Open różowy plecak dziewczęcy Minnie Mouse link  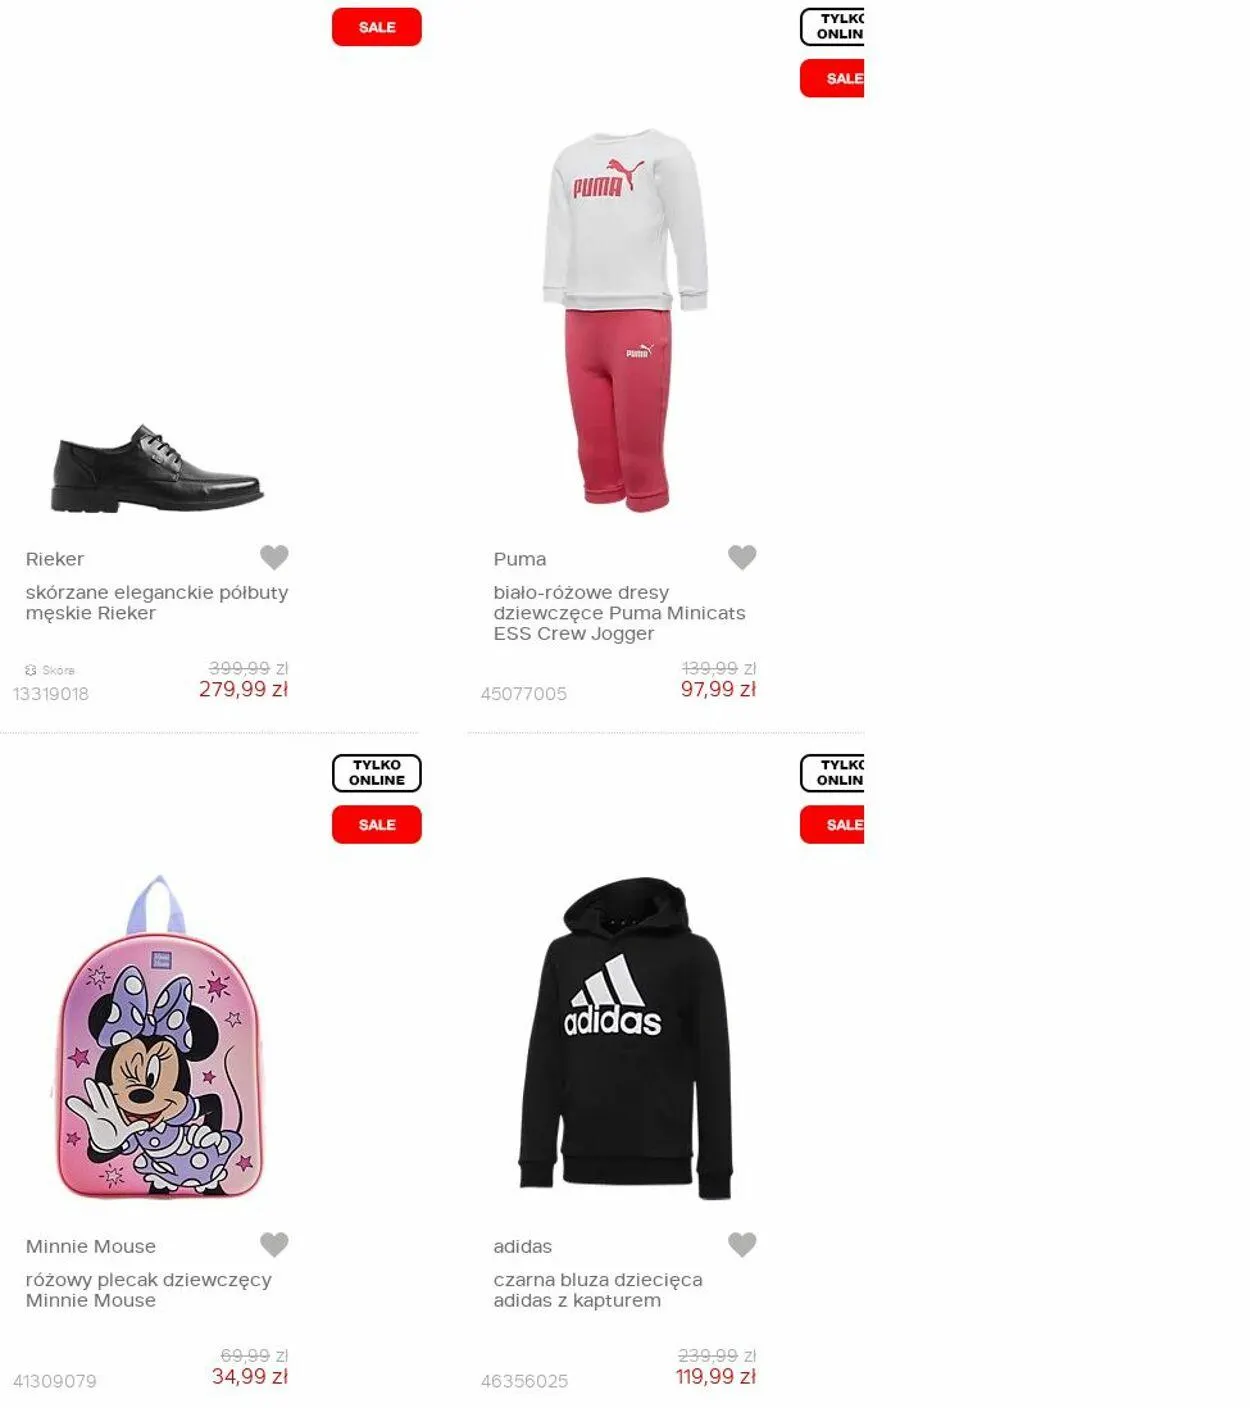click(148, 1290)
